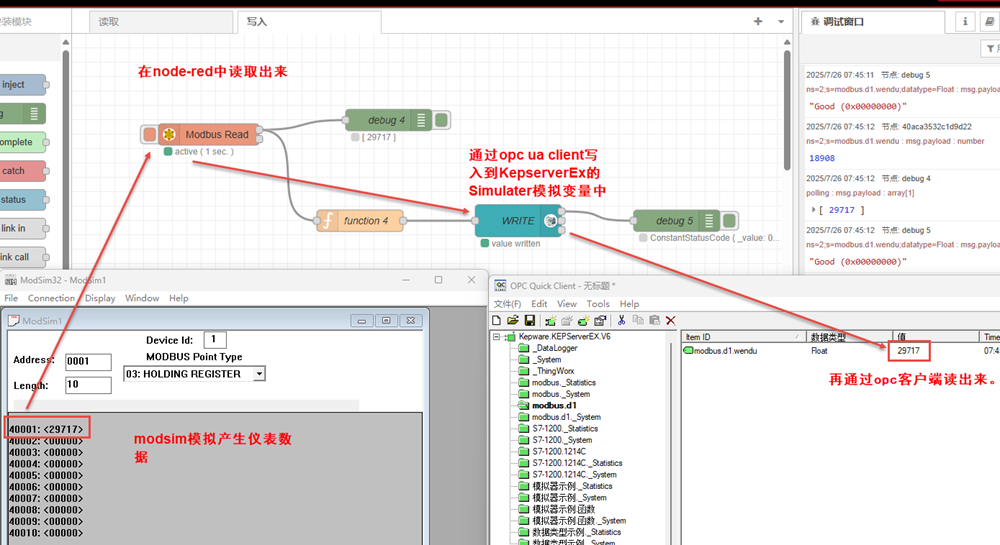
Task: Select register 40010 row in ModSim
Action: [46, 533]
